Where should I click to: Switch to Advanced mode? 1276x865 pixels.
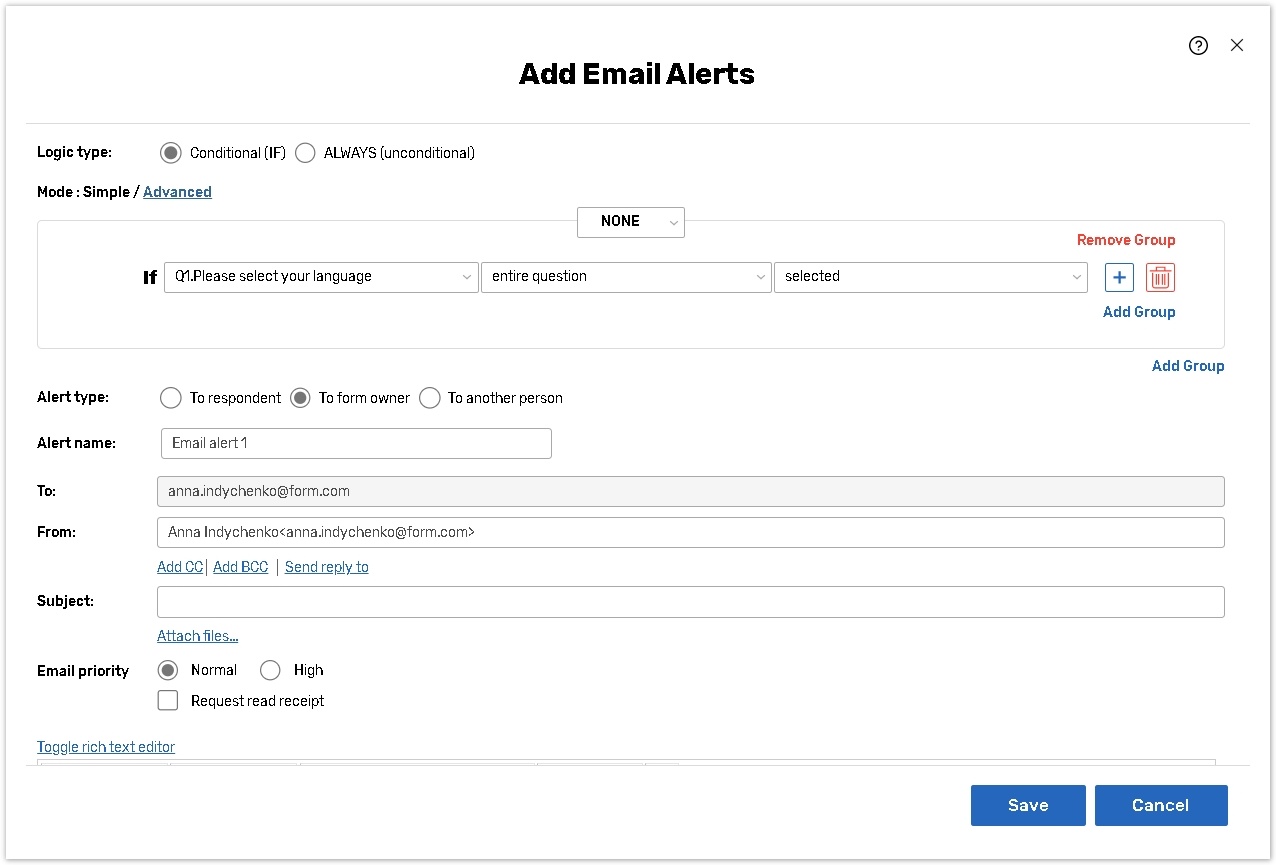coord(177,192)
